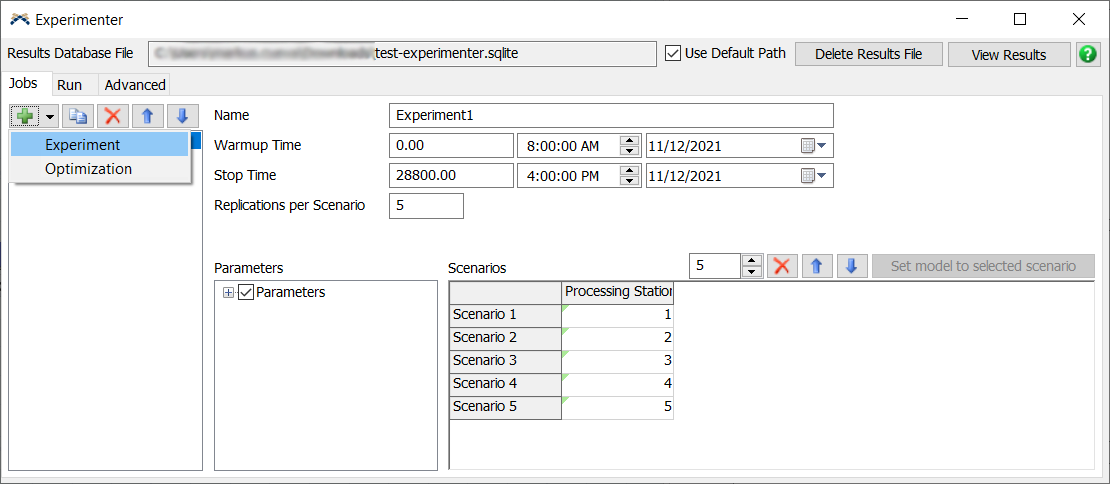Click the duplicate job icon

(78, 116)
